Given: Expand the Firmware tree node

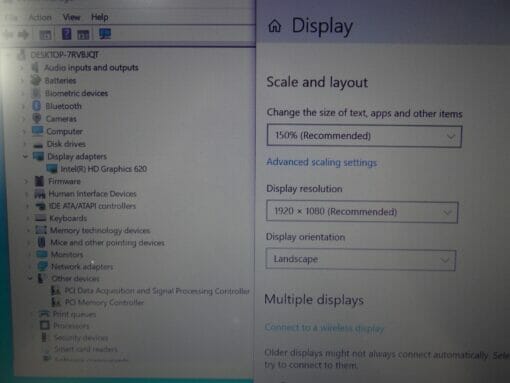Looking at the screenshot, I should (x=26, y=181).
